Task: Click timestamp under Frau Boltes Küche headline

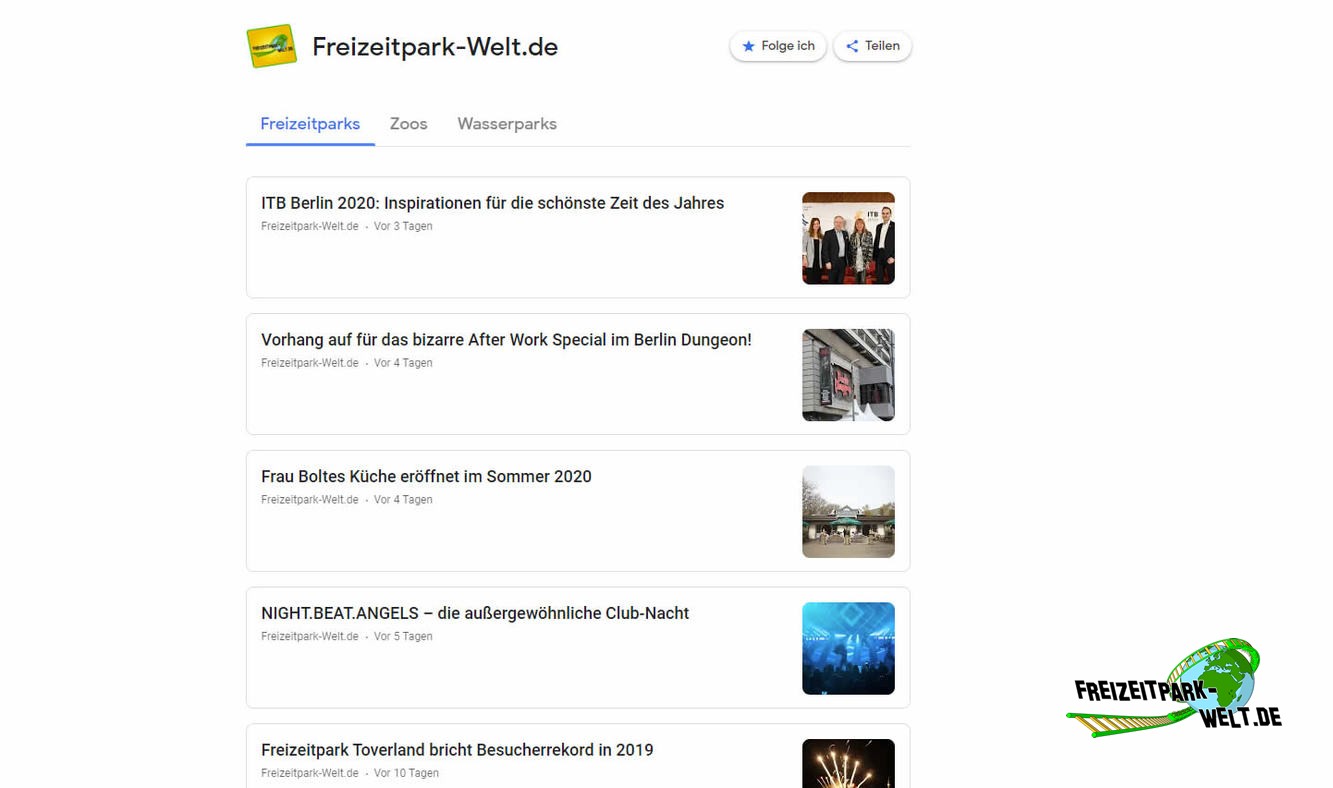Action: [403, 500]
